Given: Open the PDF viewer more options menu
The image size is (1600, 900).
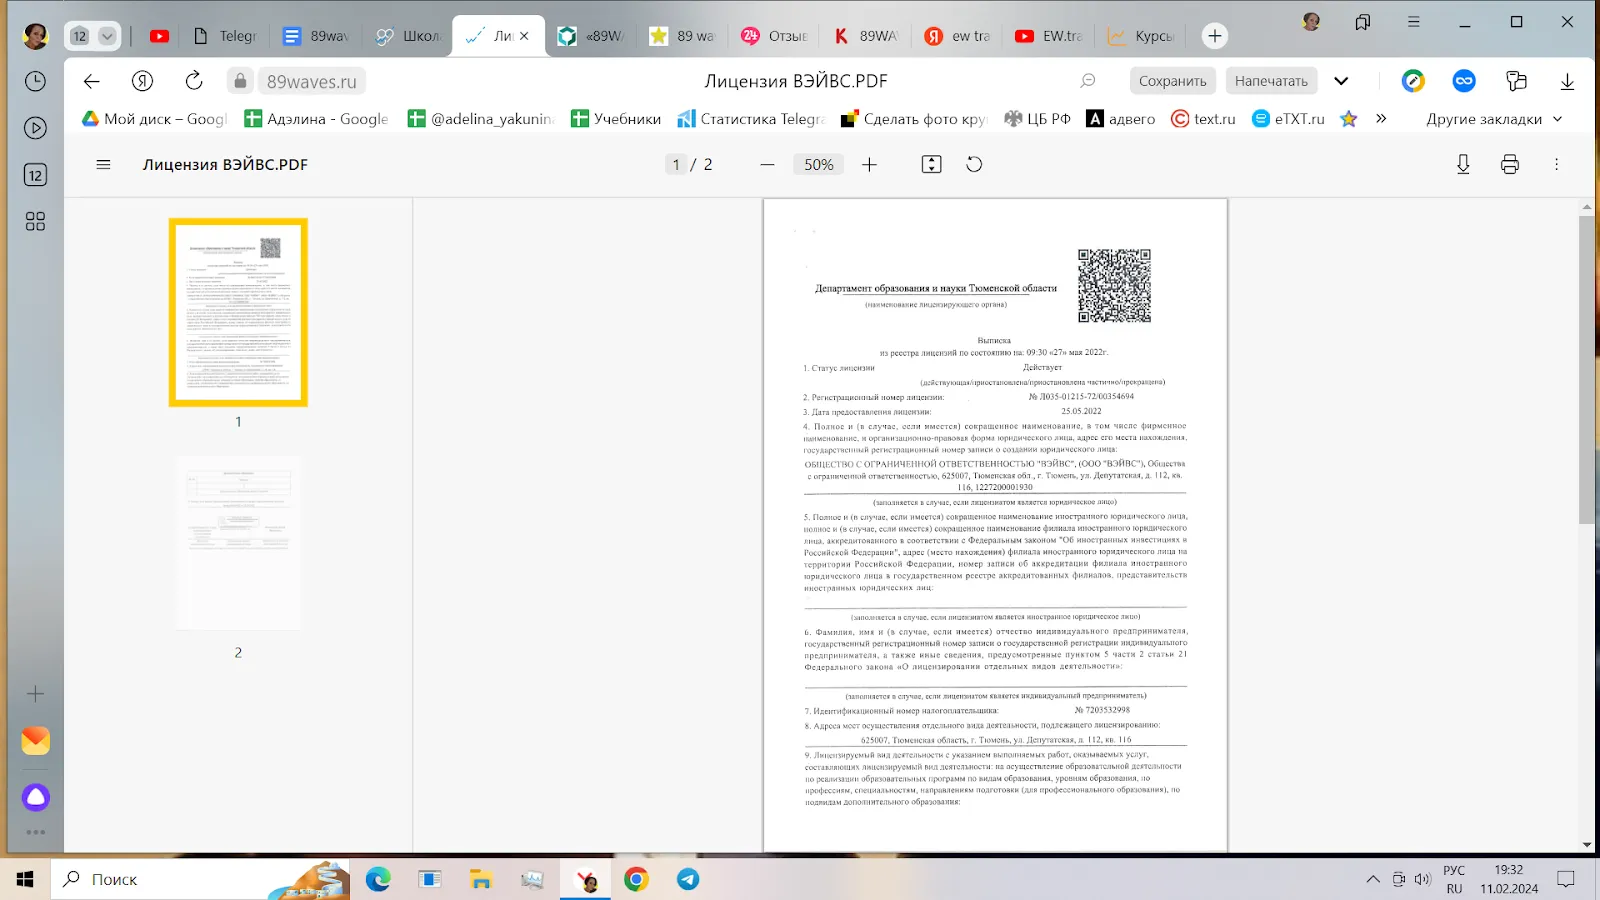Looking at the screenshot, I should tap(1556, 164).
